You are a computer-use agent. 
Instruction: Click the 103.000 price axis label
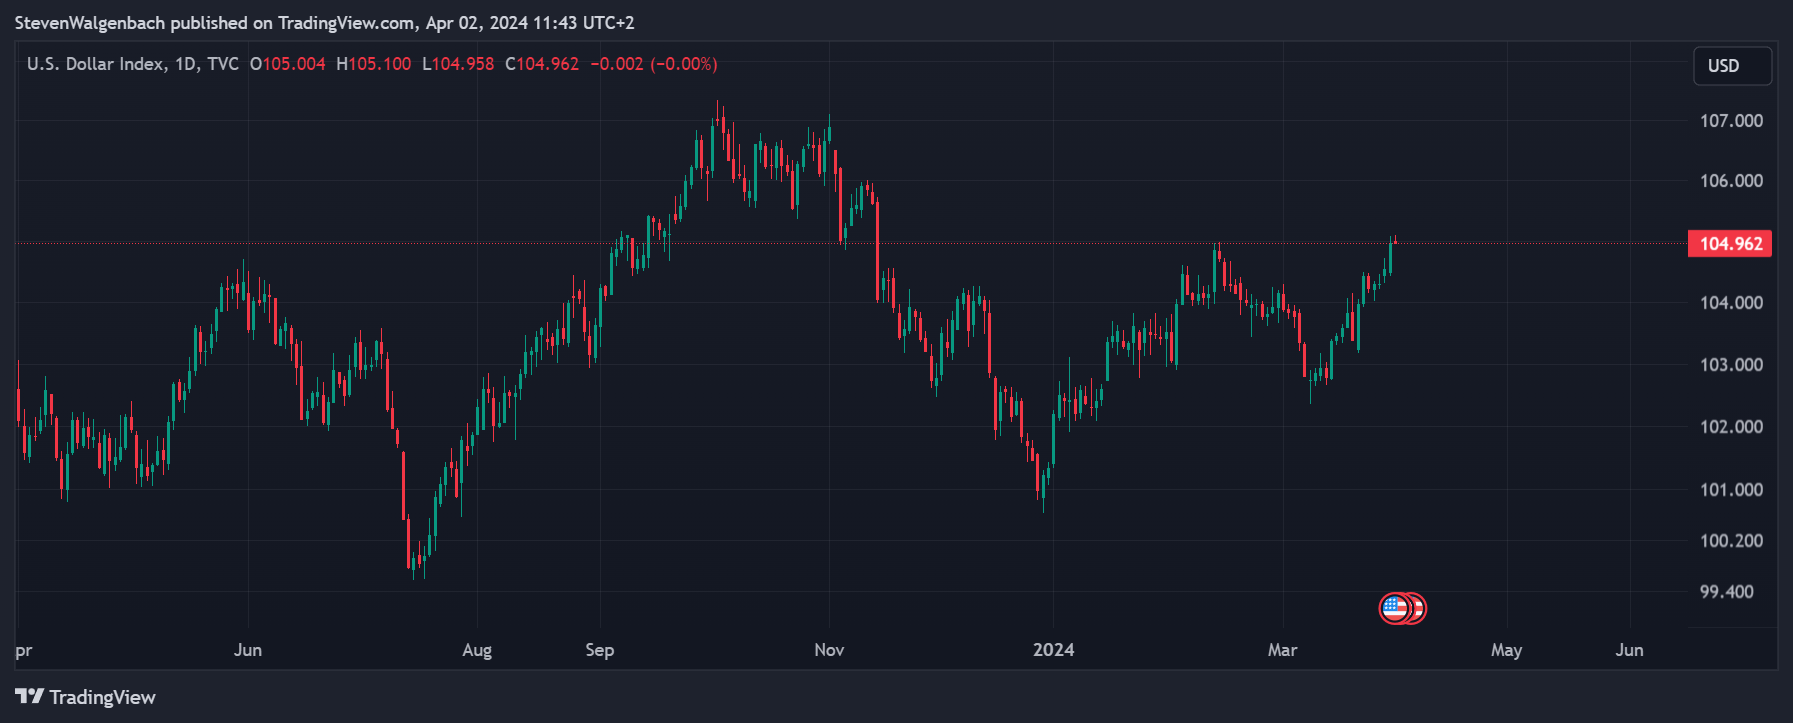pyautogui.click(x=1732, y=365)
